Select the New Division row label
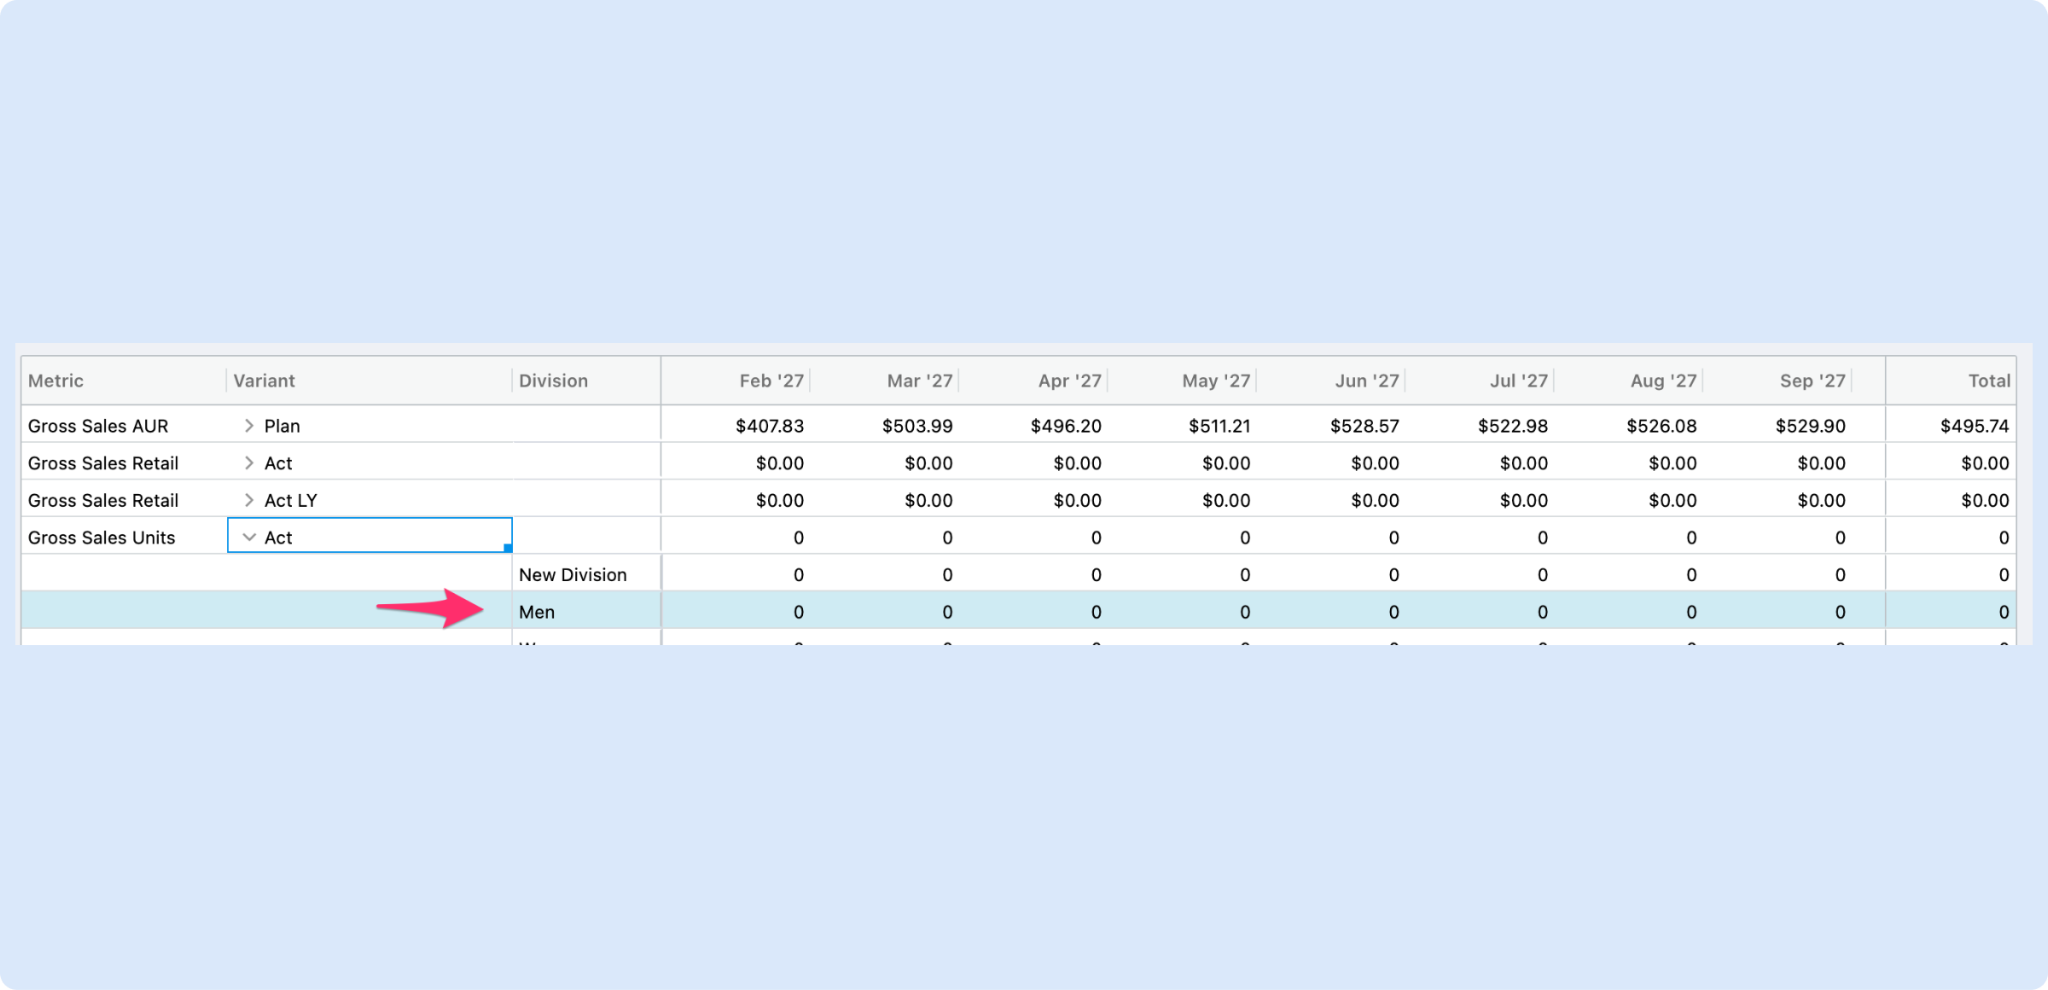This screenshot has width=2048, height=990. point(572,575)
